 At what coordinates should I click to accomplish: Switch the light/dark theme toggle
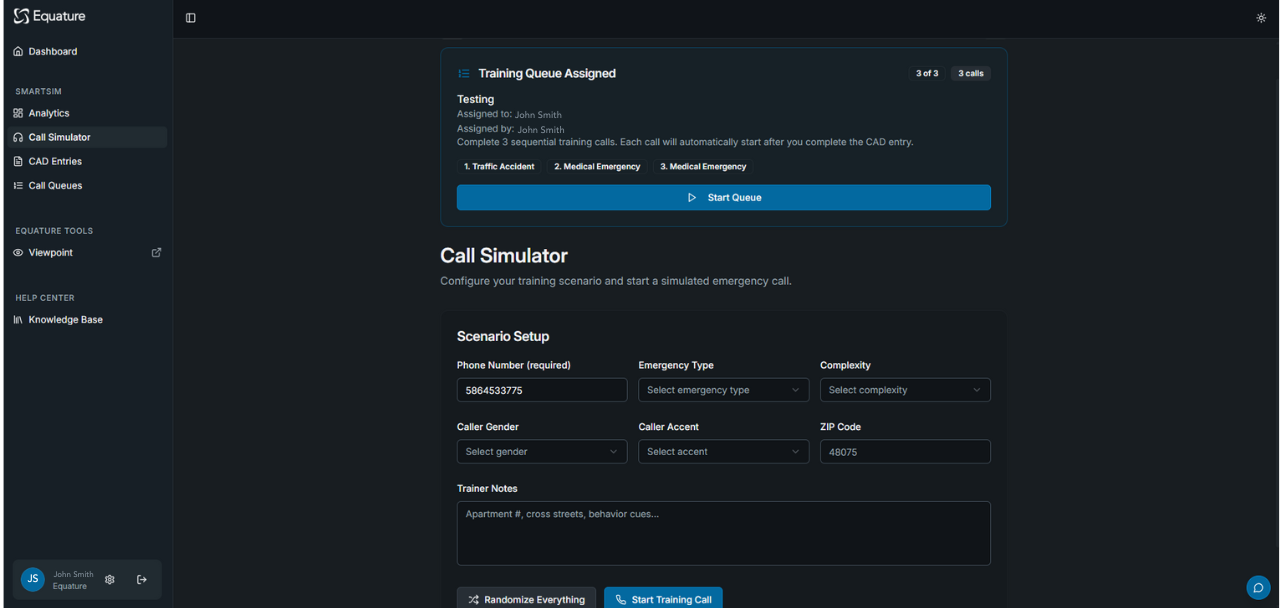click(x=1261, y=18)
